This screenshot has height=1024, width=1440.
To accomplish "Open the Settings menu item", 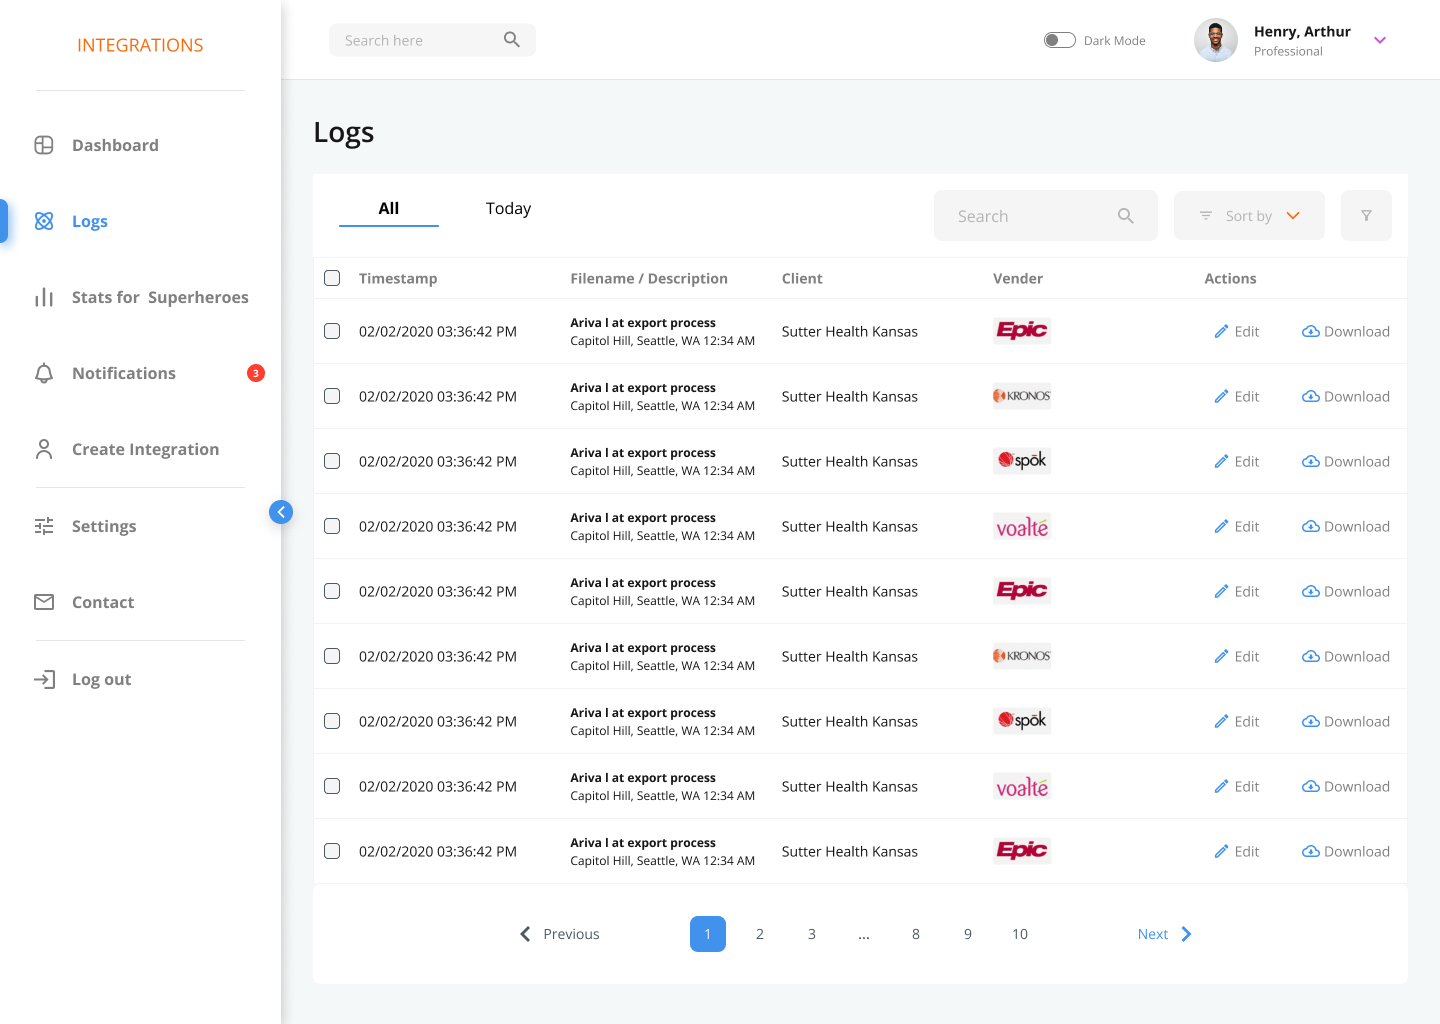I will click(x=104, y=526).
